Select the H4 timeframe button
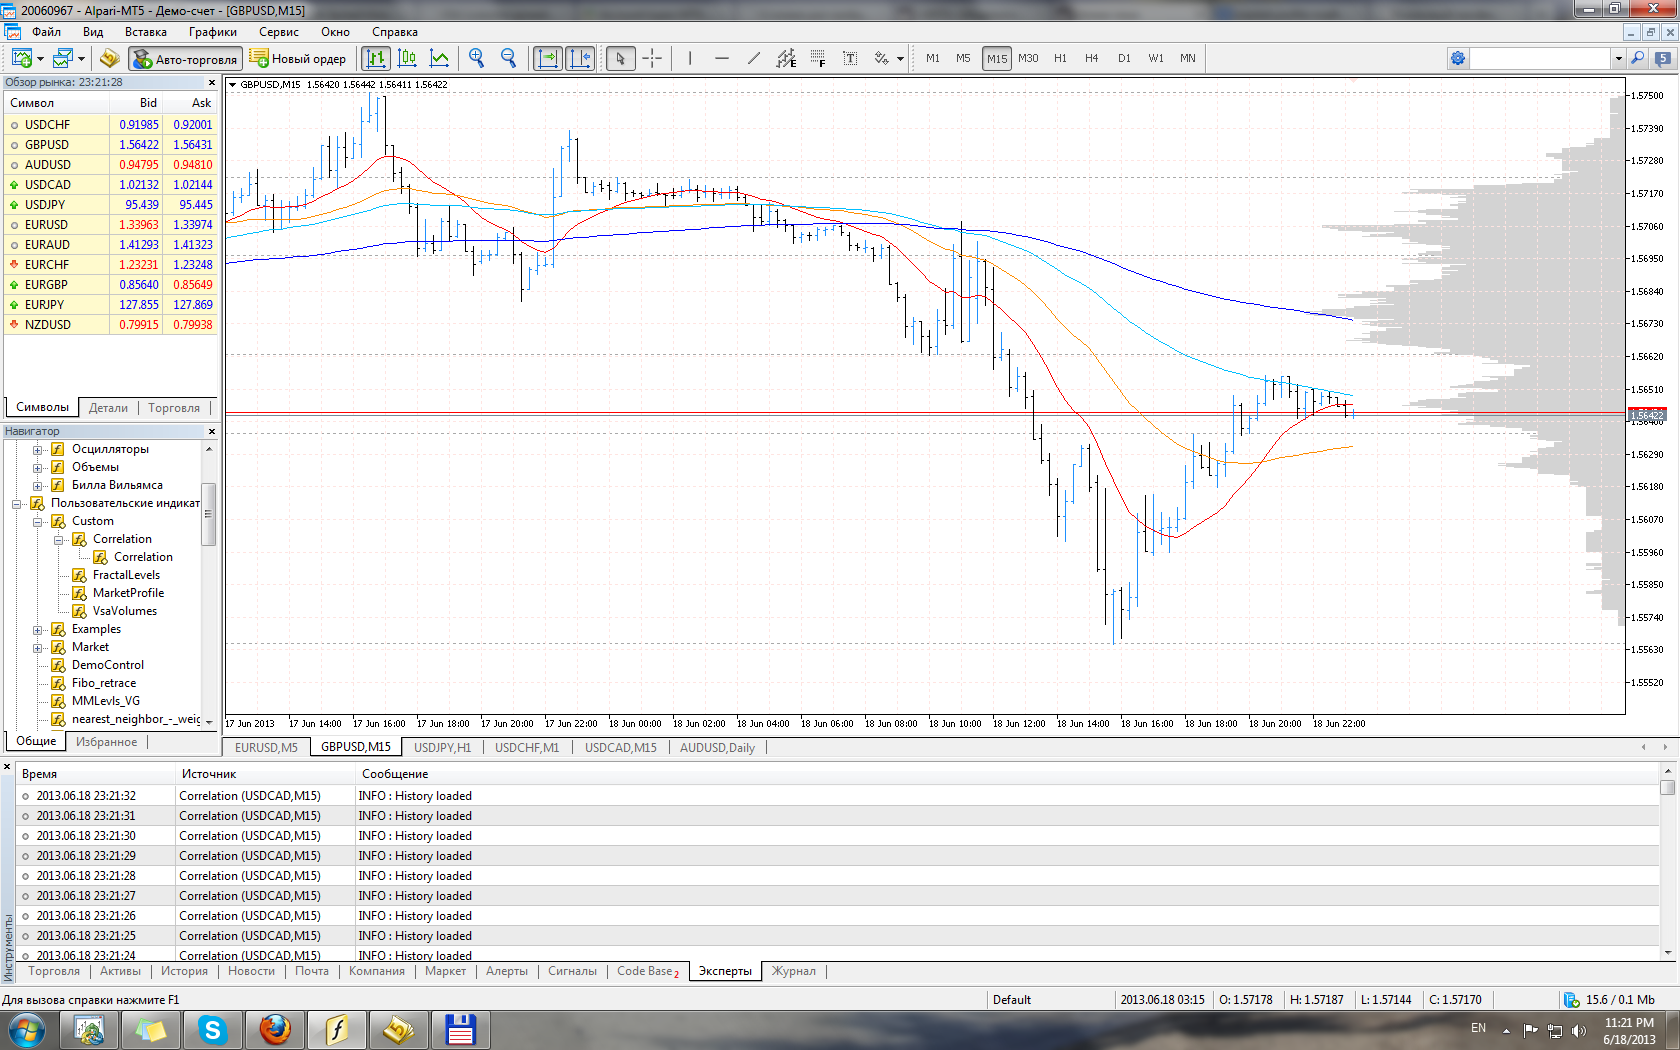The height and width of the screenshot is (1050, 1680). coord(1091,58)
